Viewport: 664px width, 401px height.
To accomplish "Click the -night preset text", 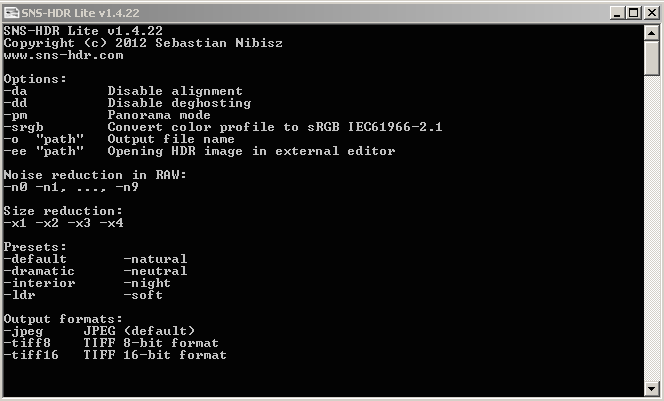I will click(147, 283).
